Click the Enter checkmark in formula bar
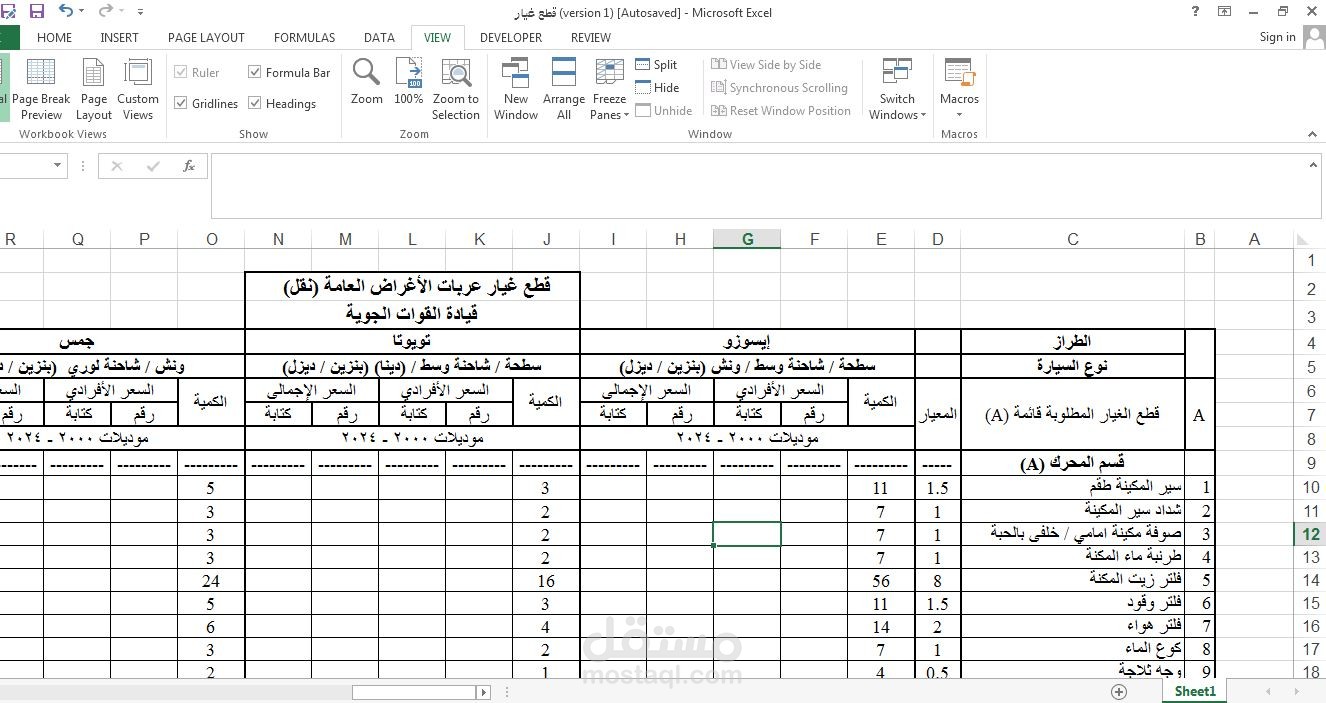The image size is (1326, 703). click(x=153, y=166)
